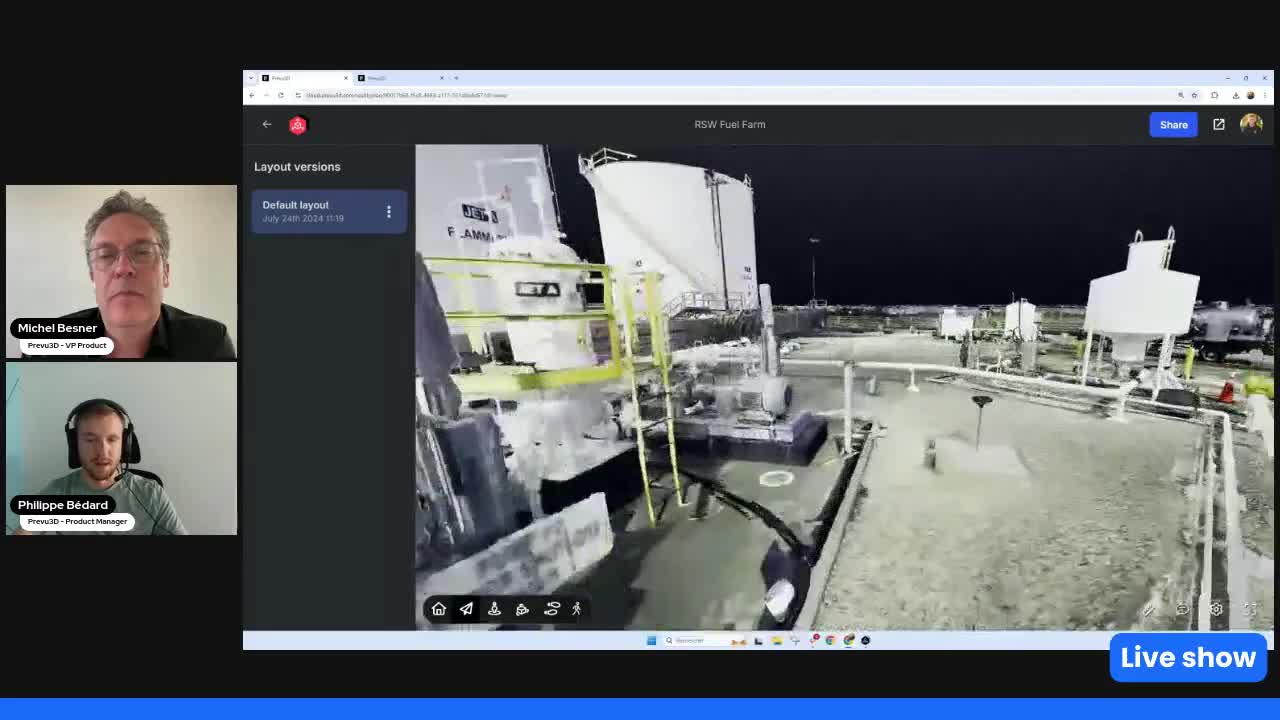The height and width of the screenshot is (720, 1280).
Task: Return to the home view
Action: [x=438, y=609]
